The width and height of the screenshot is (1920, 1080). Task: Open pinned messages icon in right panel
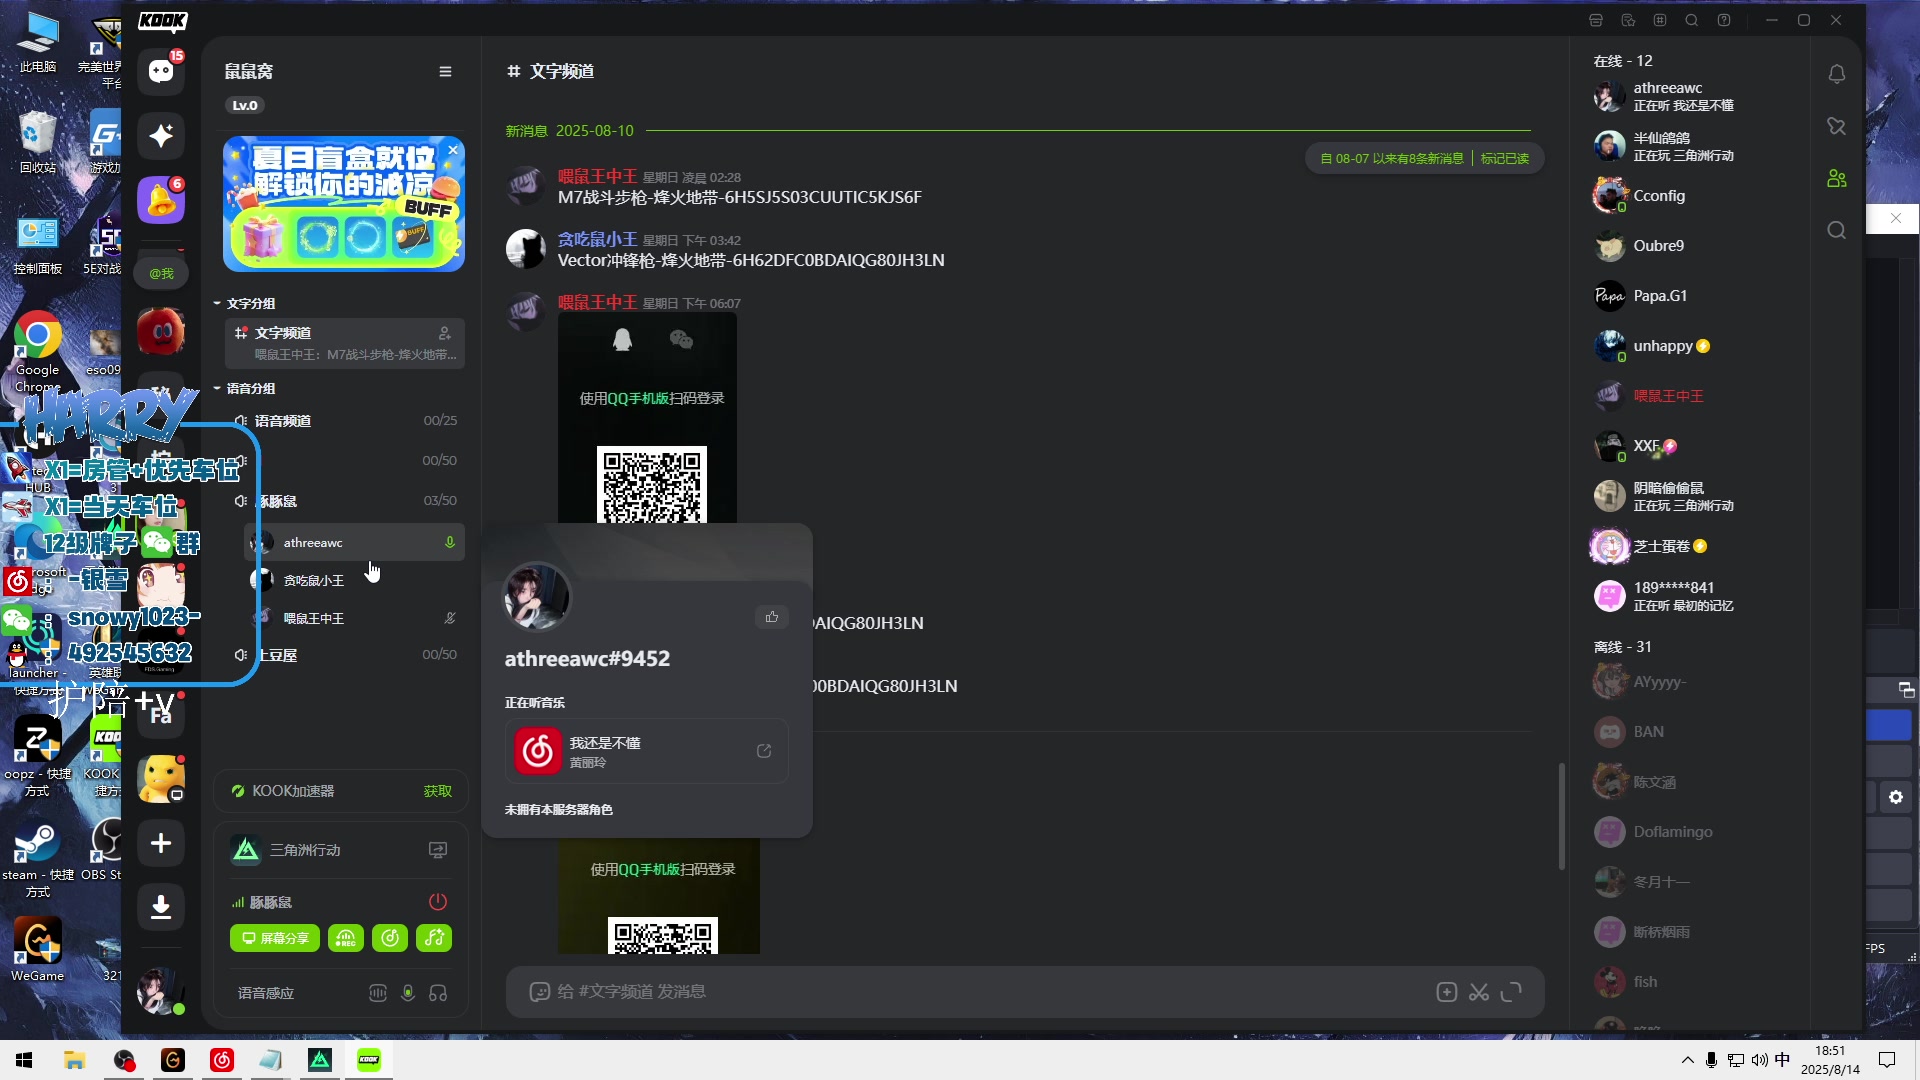tap(1837, 126)
